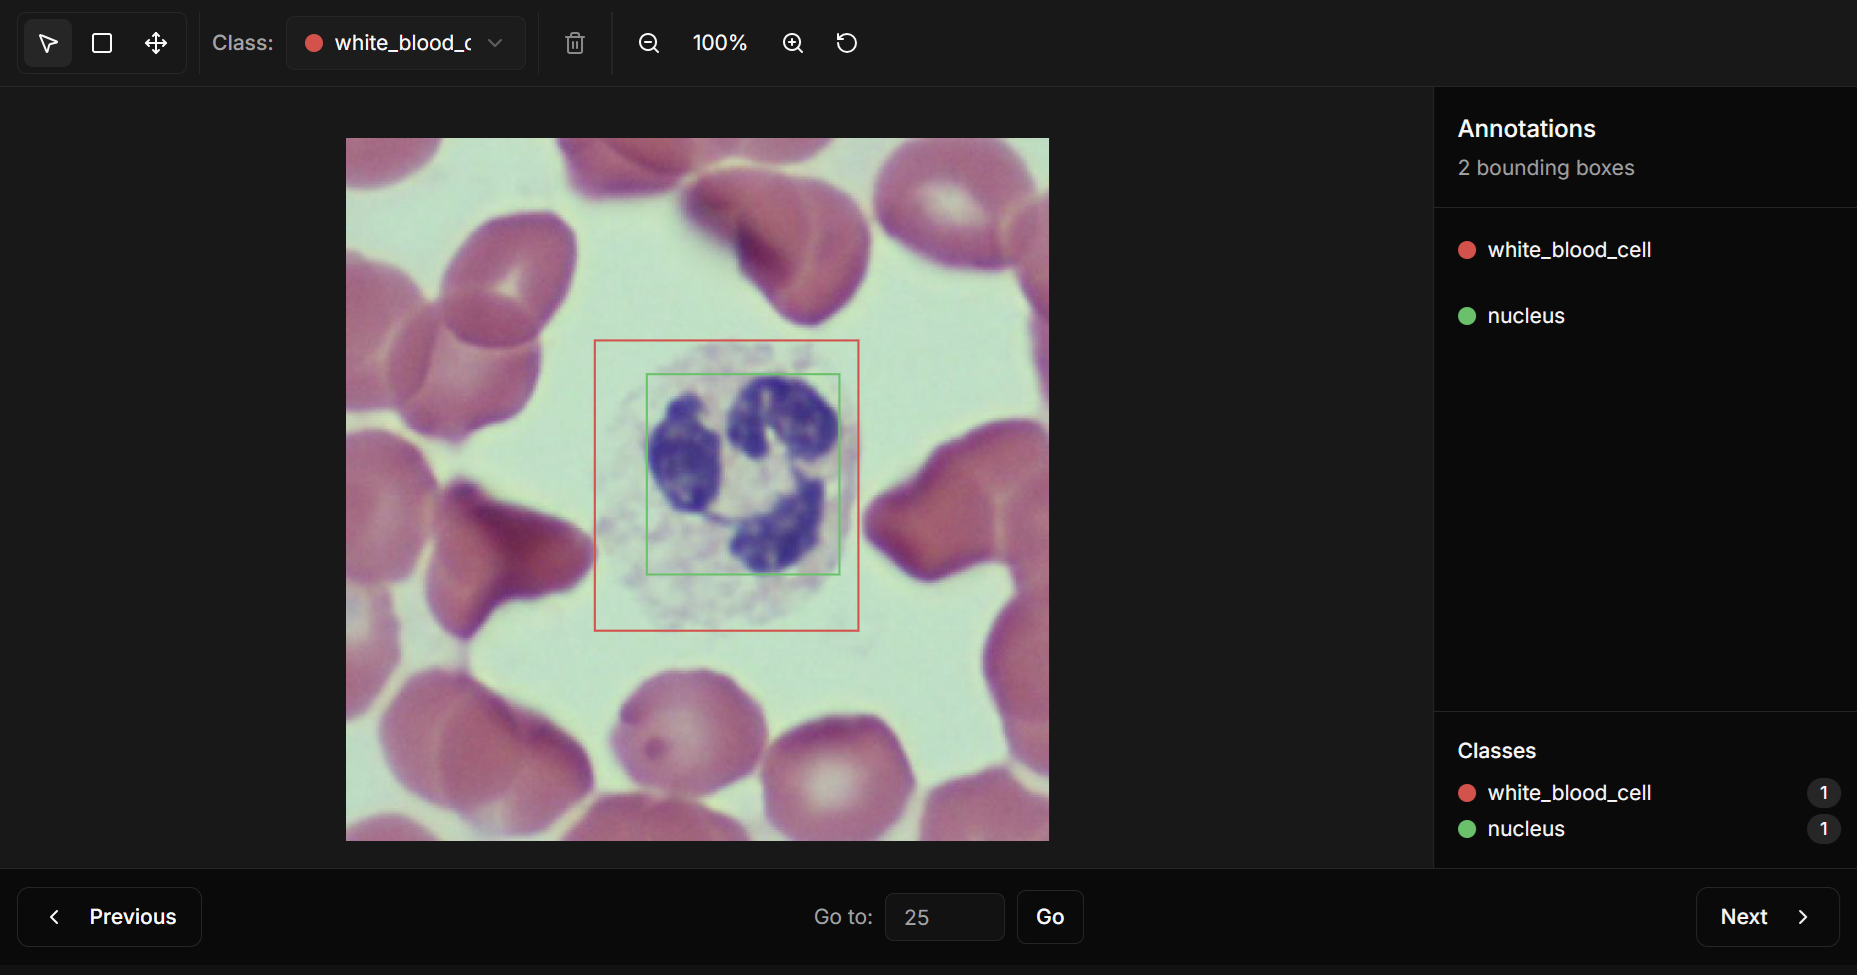Zoom out using the magnifier minus icon
The image size is (1857, 975).
[649, 43]
